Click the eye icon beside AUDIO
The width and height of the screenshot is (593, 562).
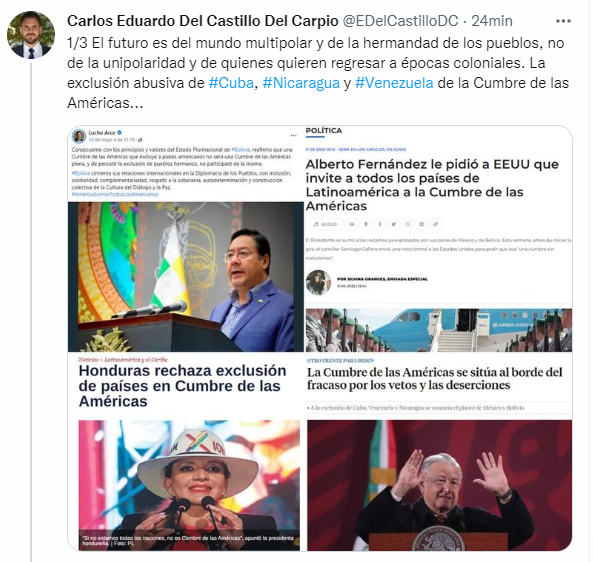pos(352,224)
